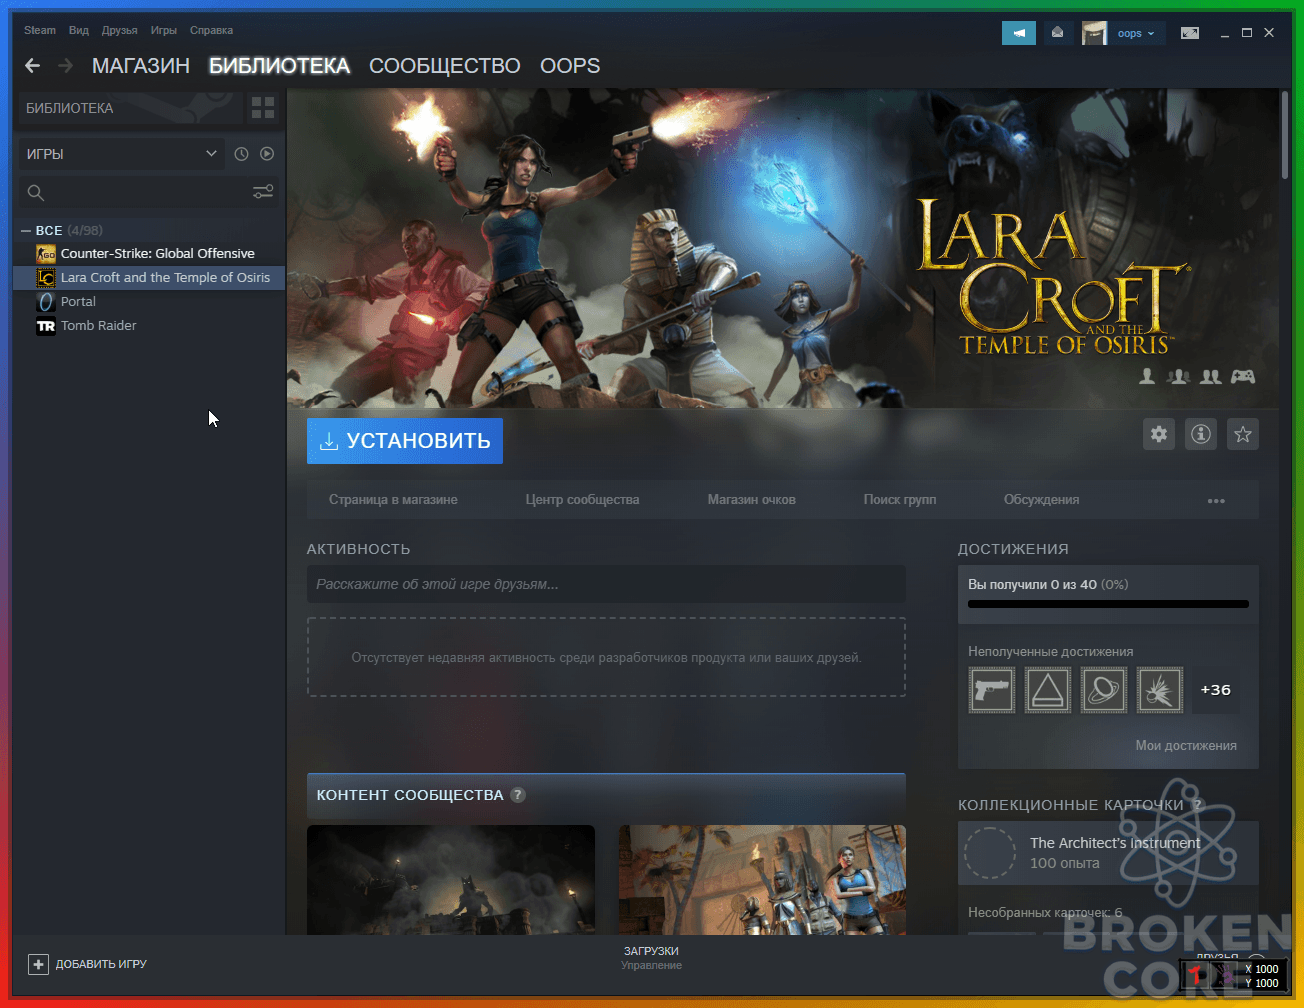The image size is (1304, 1008).
Task: Show +36 more achievements
Action: 1216,690
